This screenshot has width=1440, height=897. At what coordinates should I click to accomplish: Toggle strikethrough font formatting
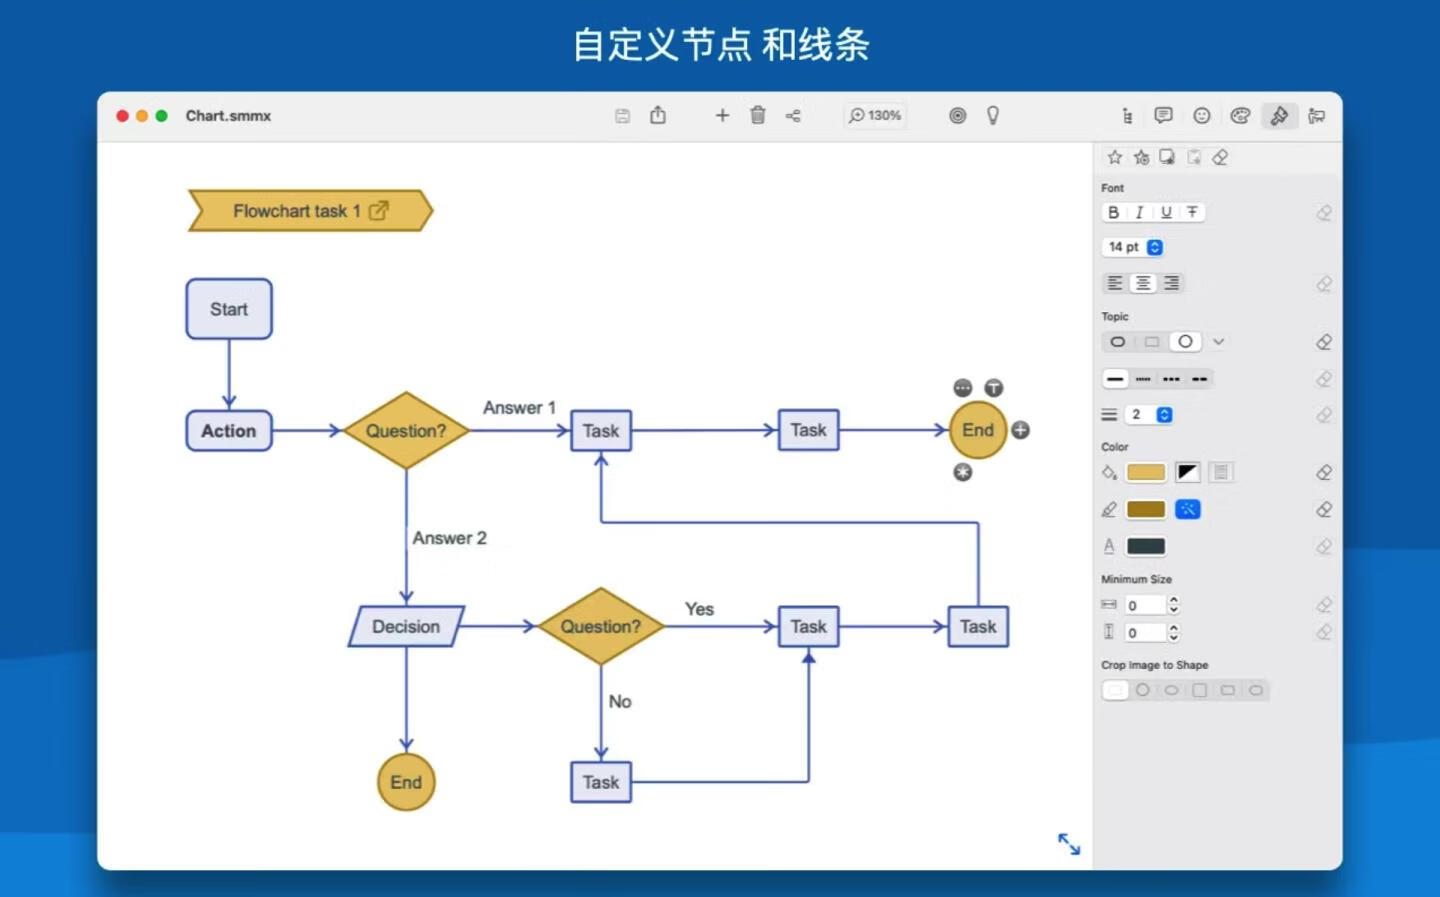1192,212
